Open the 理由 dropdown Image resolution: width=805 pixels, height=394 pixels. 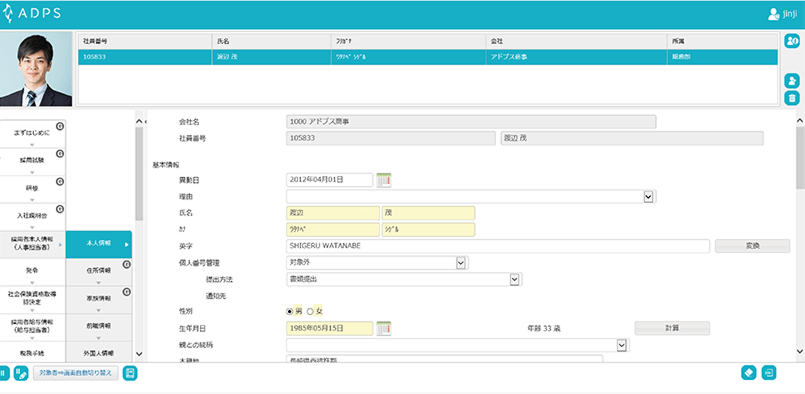(x=648, y=196)
